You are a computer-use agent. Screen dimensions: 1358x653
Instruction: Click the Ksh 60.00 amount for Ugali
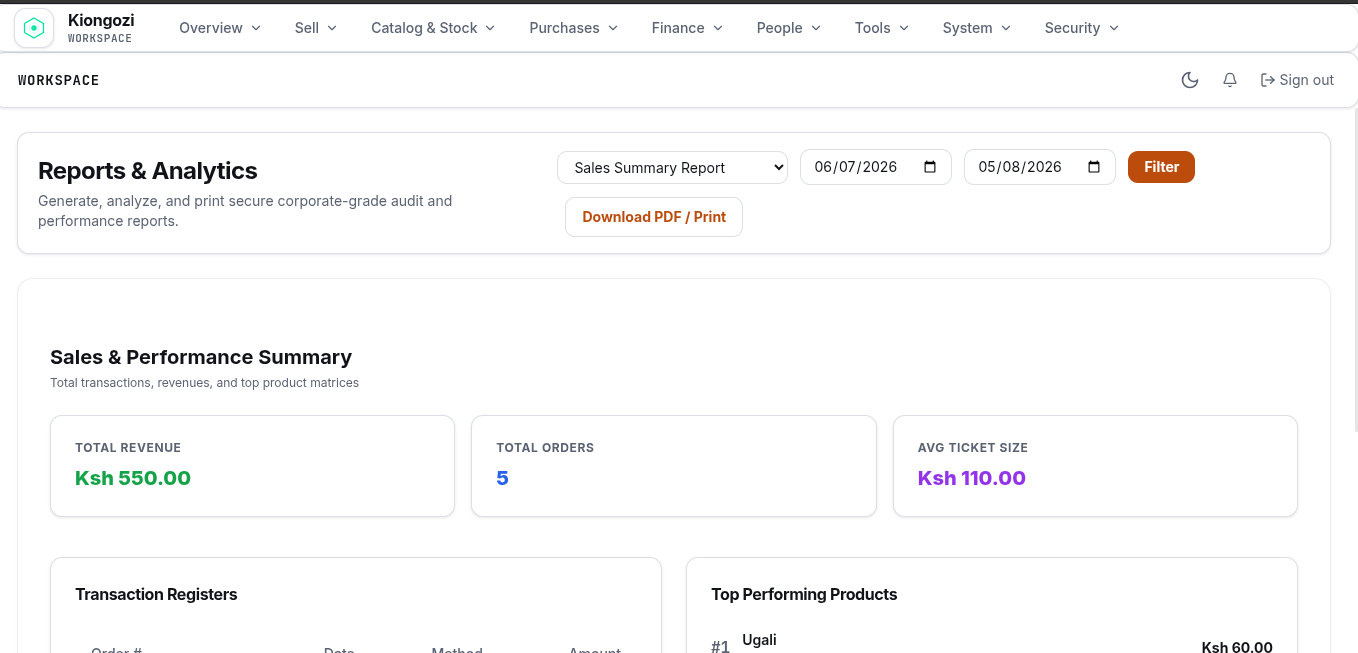[1237, 647]
